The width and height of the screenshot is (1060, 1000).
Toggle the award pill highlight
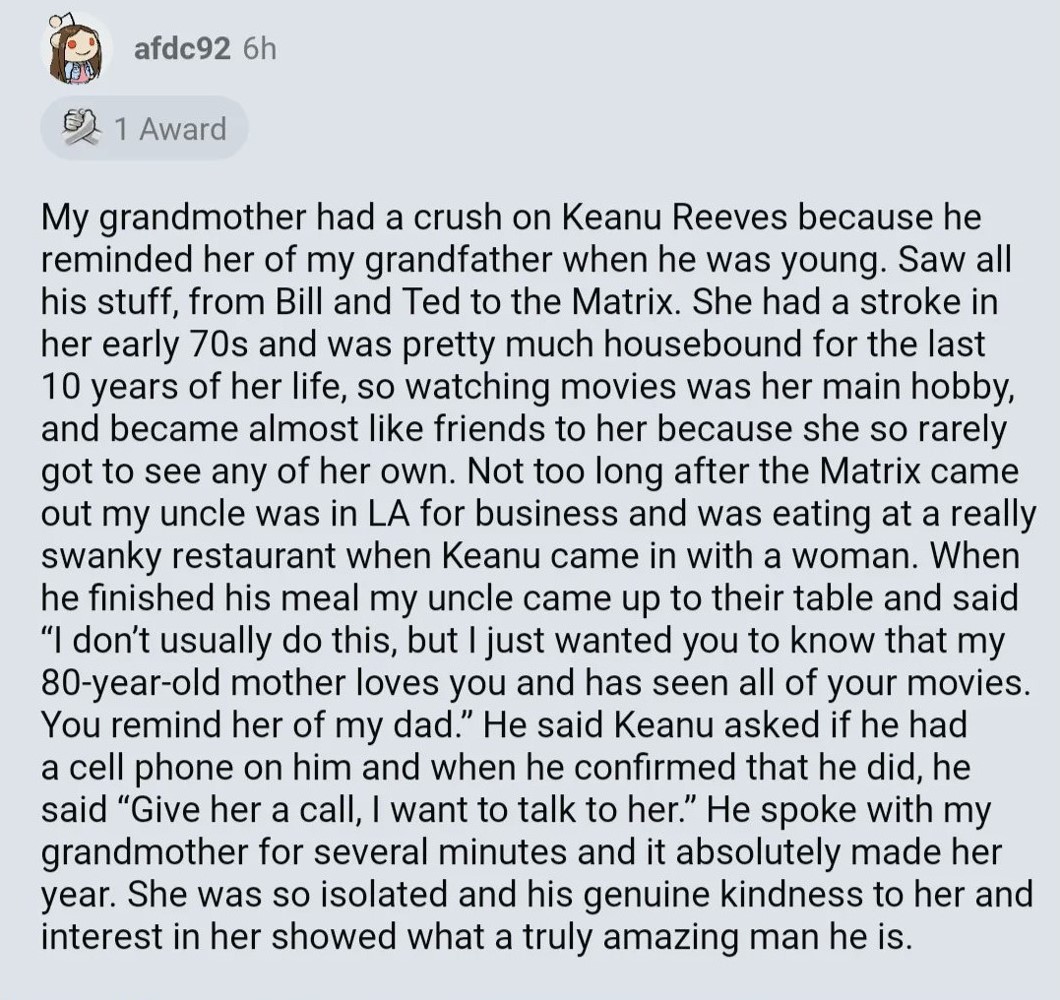point(144,127)
